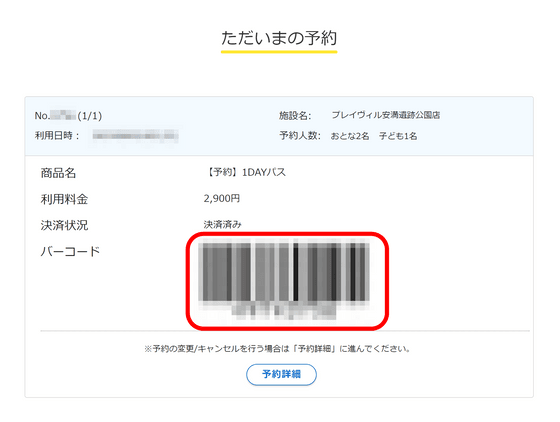This screenshot has width=560, height=422.
Task: Click the 子ども1名 guest count
Action: click(398, 136)
